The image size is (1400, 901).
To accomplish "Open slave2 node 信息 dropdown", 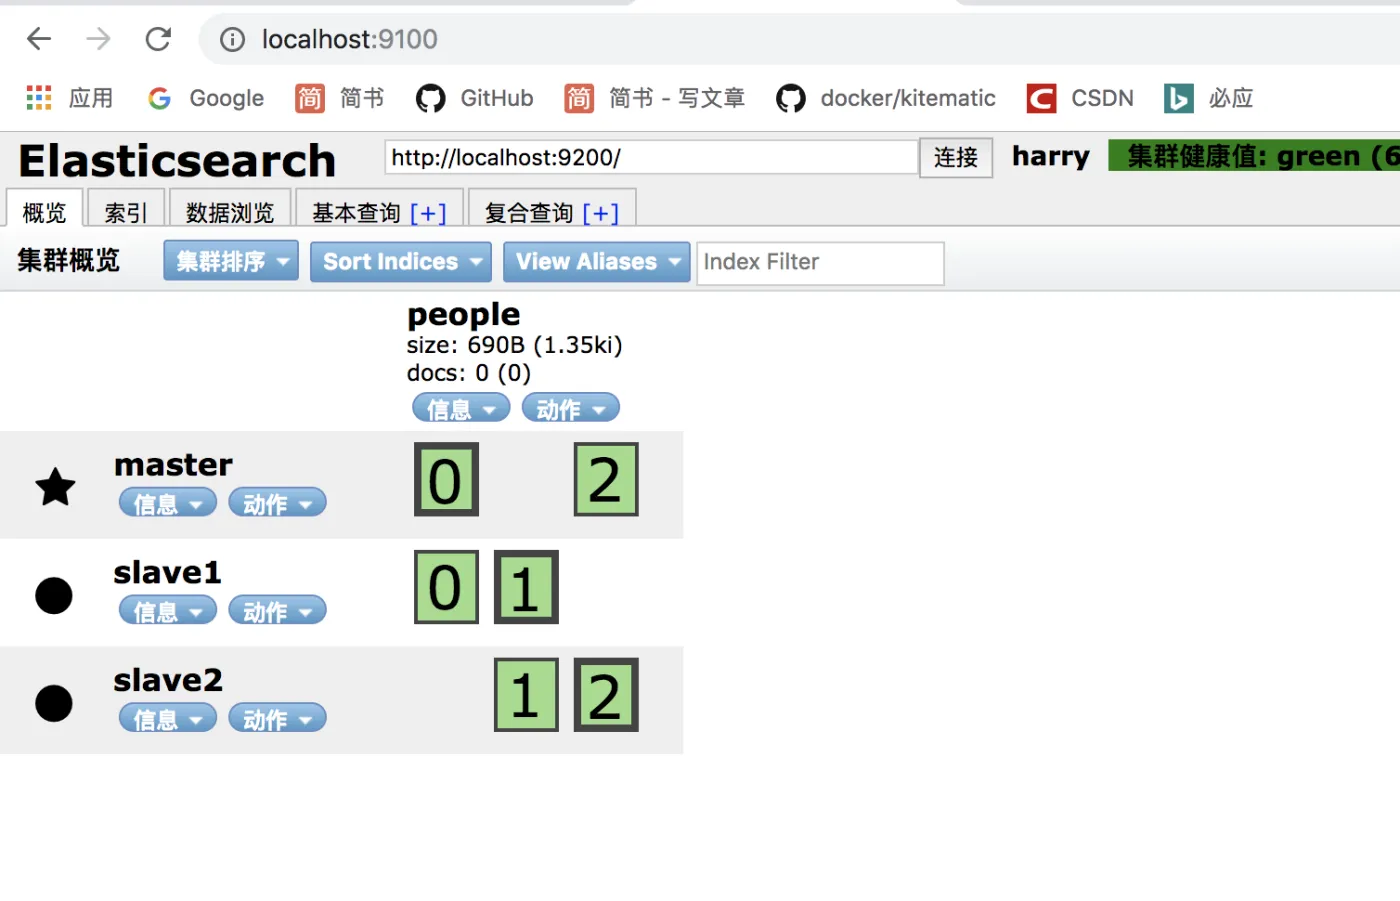I will point(168,718).
